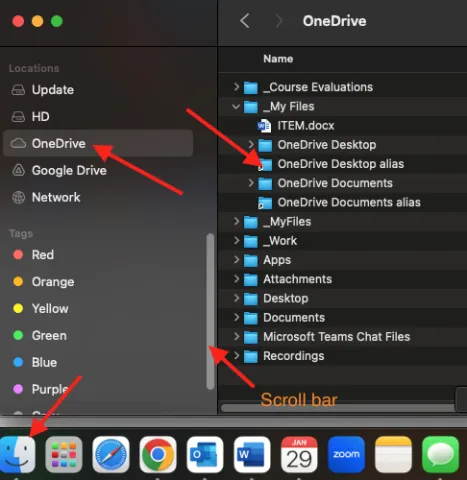The image size is (467, 480).
Task: Expand the Desktop folder
Action: click(x=236, y=298)
